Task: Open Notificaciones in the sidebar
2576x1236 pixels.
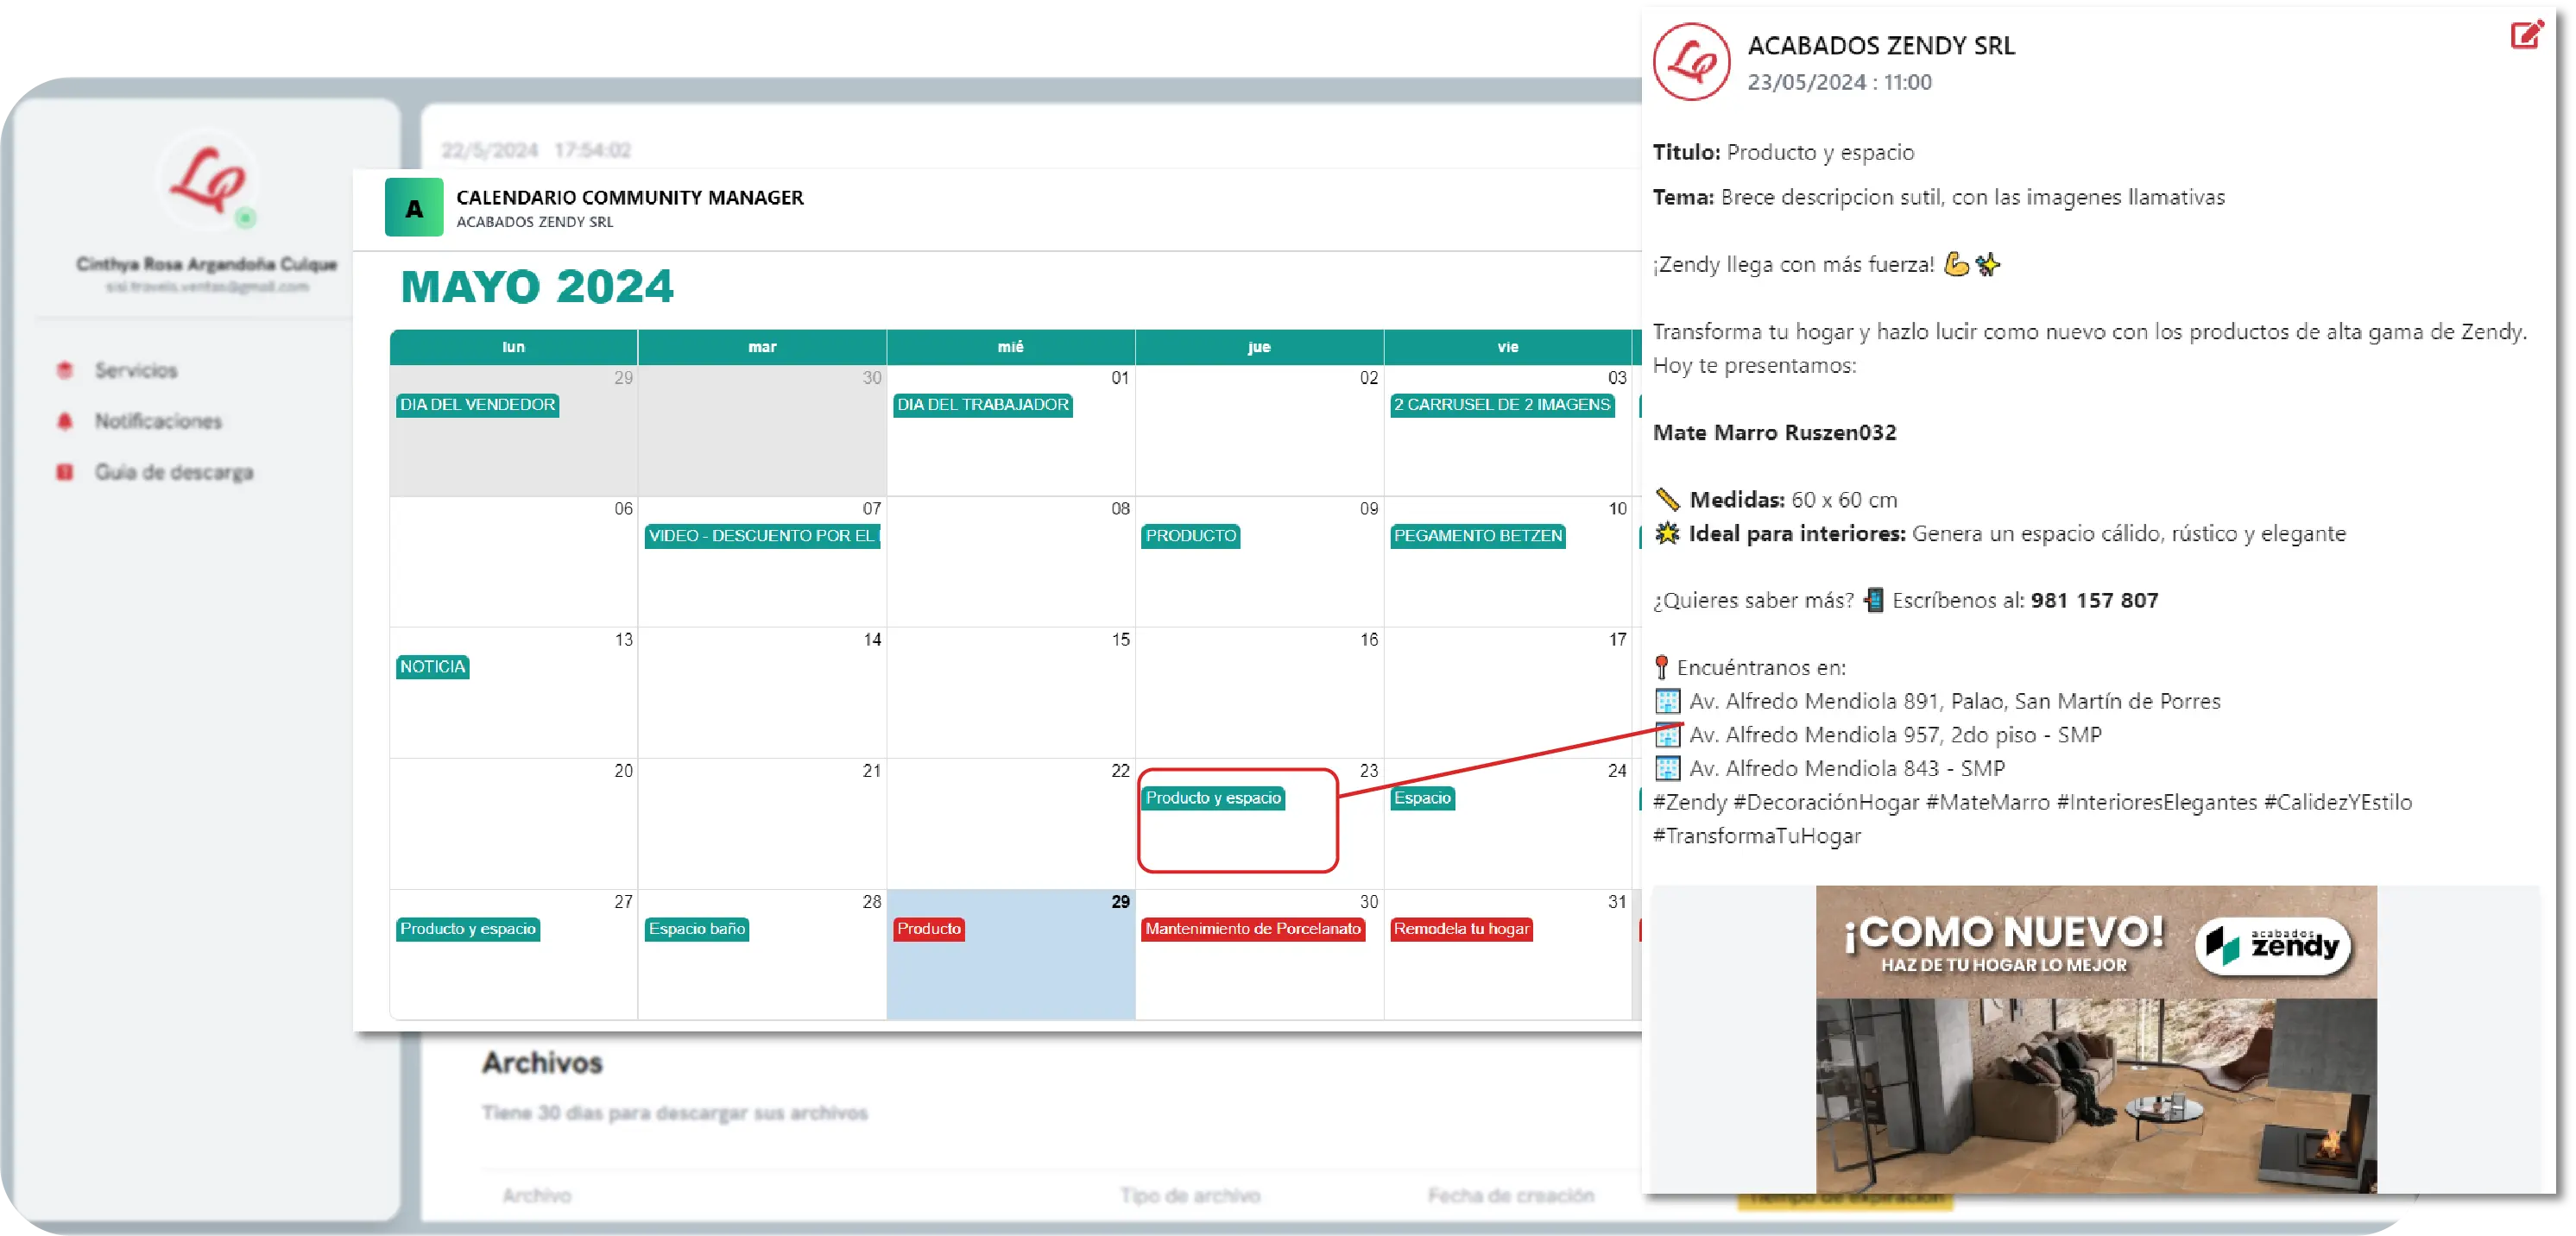Action: pos(158,421)
